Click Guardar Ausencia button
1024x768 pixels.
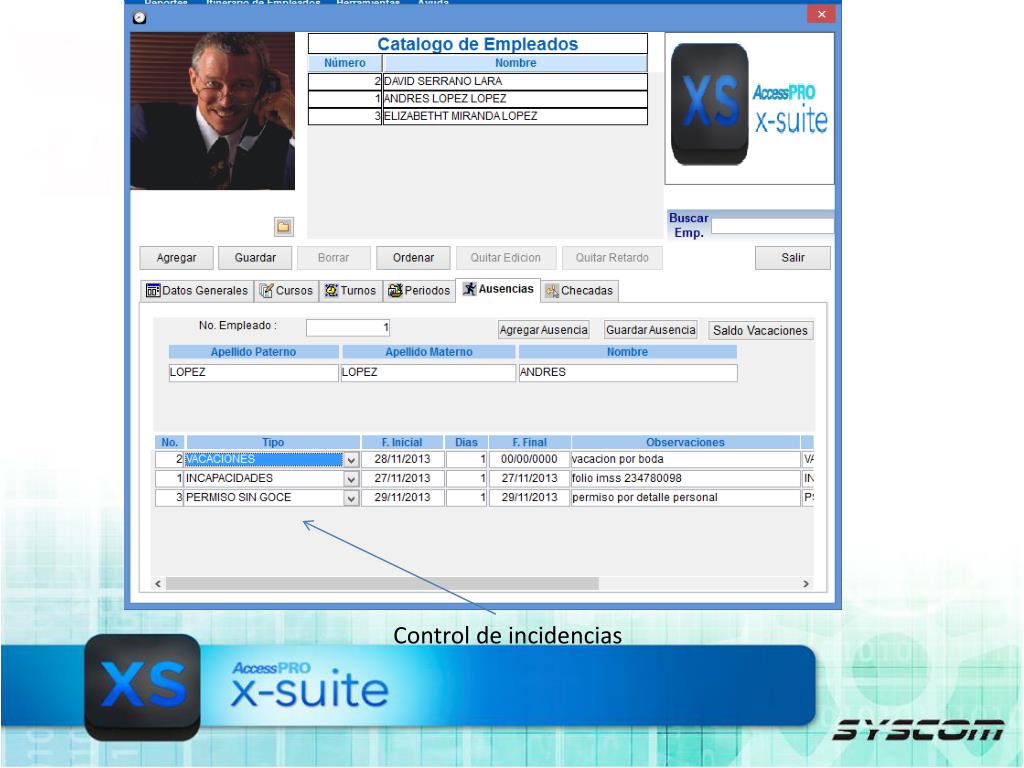[650, 330]
